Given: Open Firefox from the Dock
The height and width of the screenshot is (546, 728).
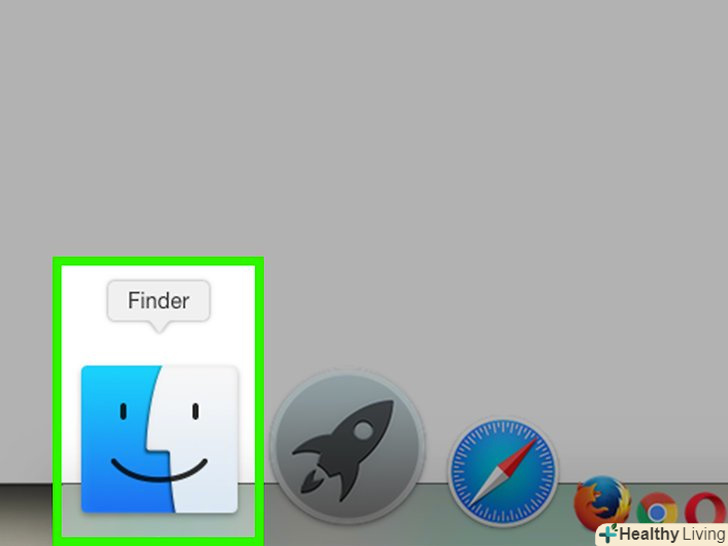Looking at the screenshot, I should click(x=602, y=504).
